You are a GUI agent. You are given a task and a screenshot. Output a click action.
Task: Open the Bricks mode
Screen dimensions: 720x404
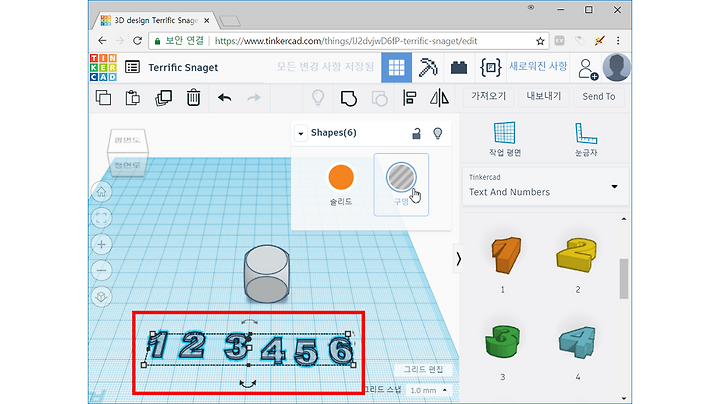click(x=459, y=68)
